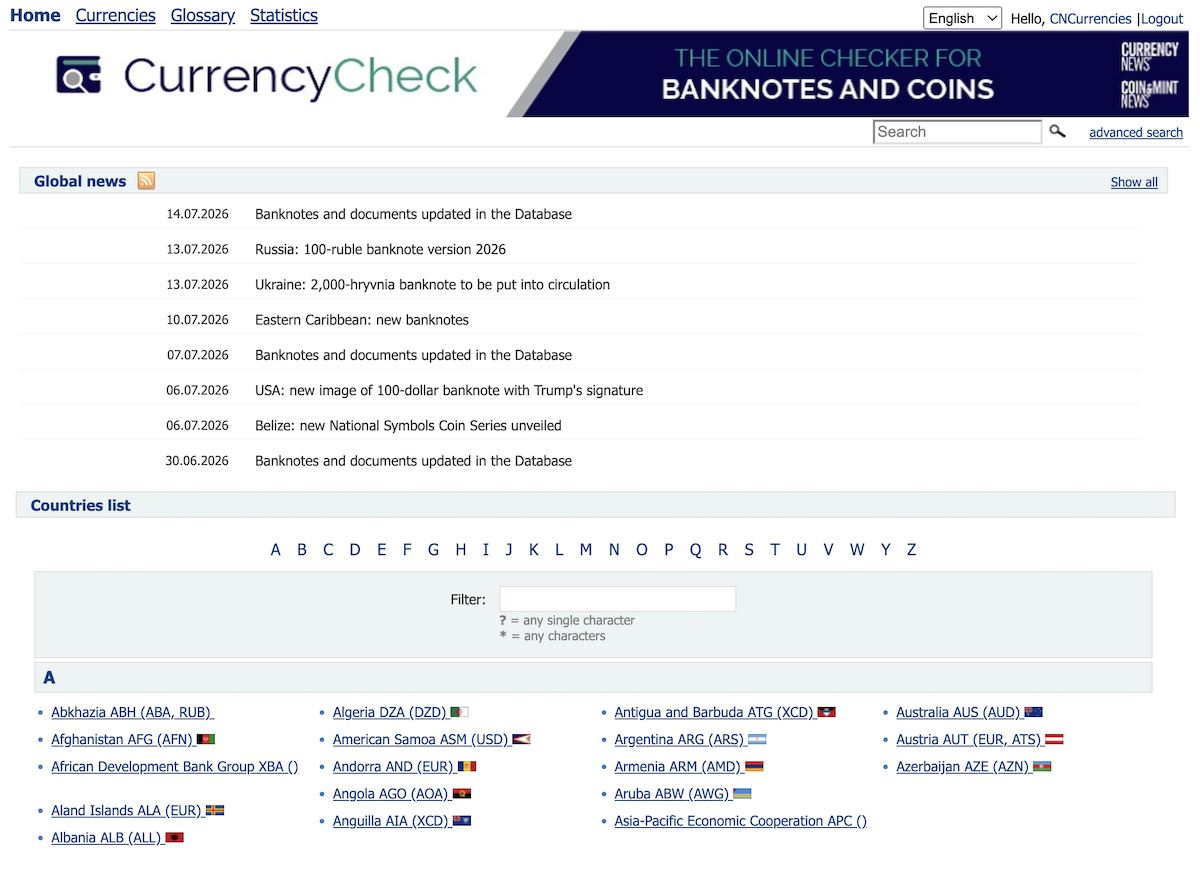1200x879 pixels.
Task: Click the Aland Islands flag icon
Action: coord(214,811)
